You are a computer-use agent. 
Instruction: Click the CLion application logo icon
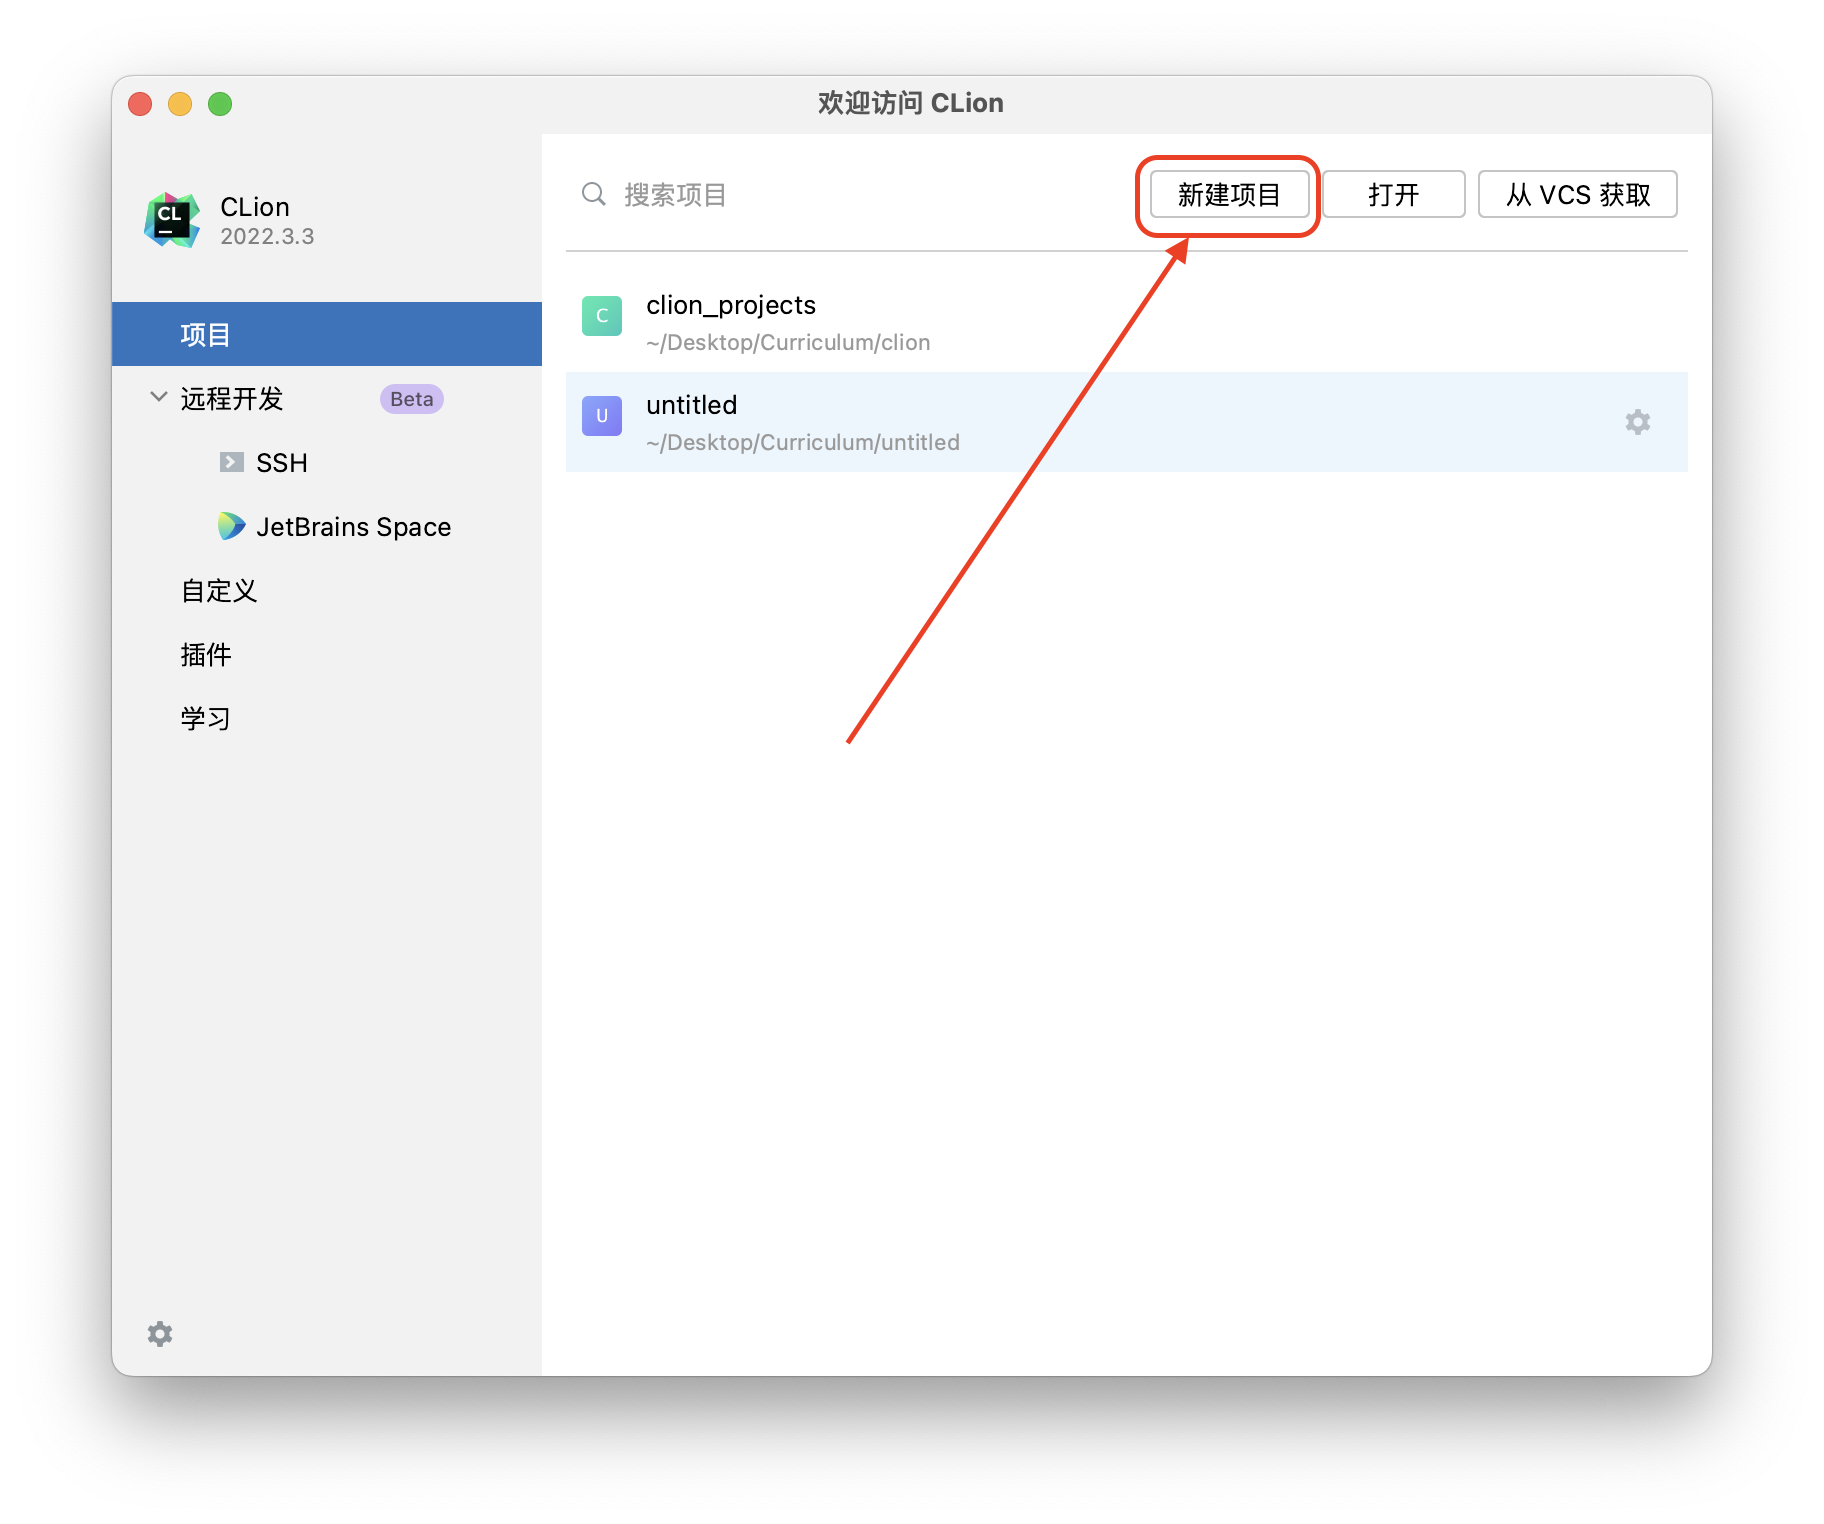click(170, 218)
